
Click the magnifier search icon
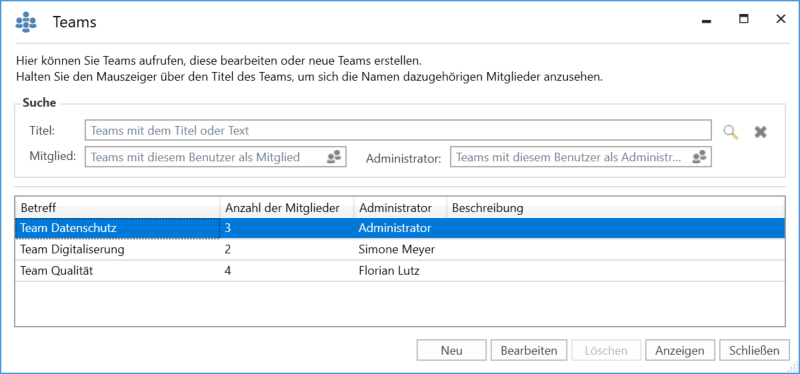[731, 132]
